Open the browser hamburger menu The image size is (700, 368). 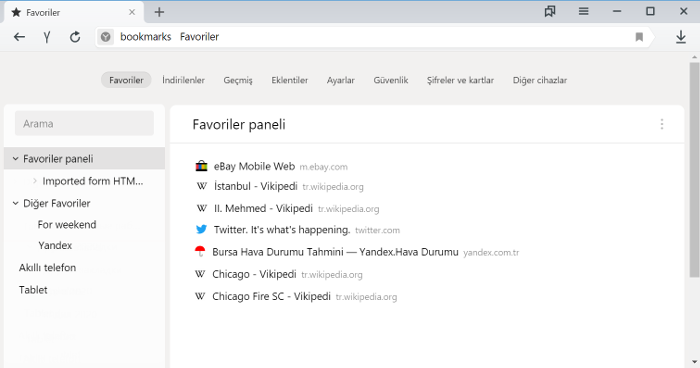(583, 12)
